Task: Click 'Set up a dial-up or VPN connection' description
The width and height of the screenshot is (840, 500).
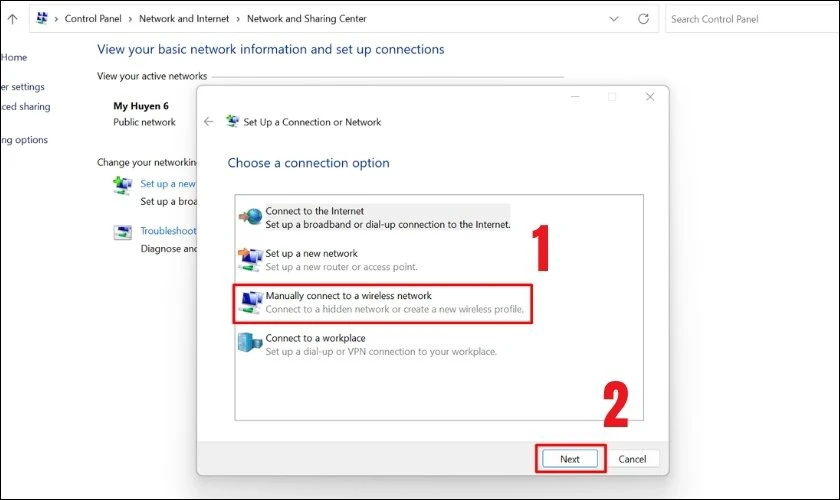Action: tap(381, 352)
